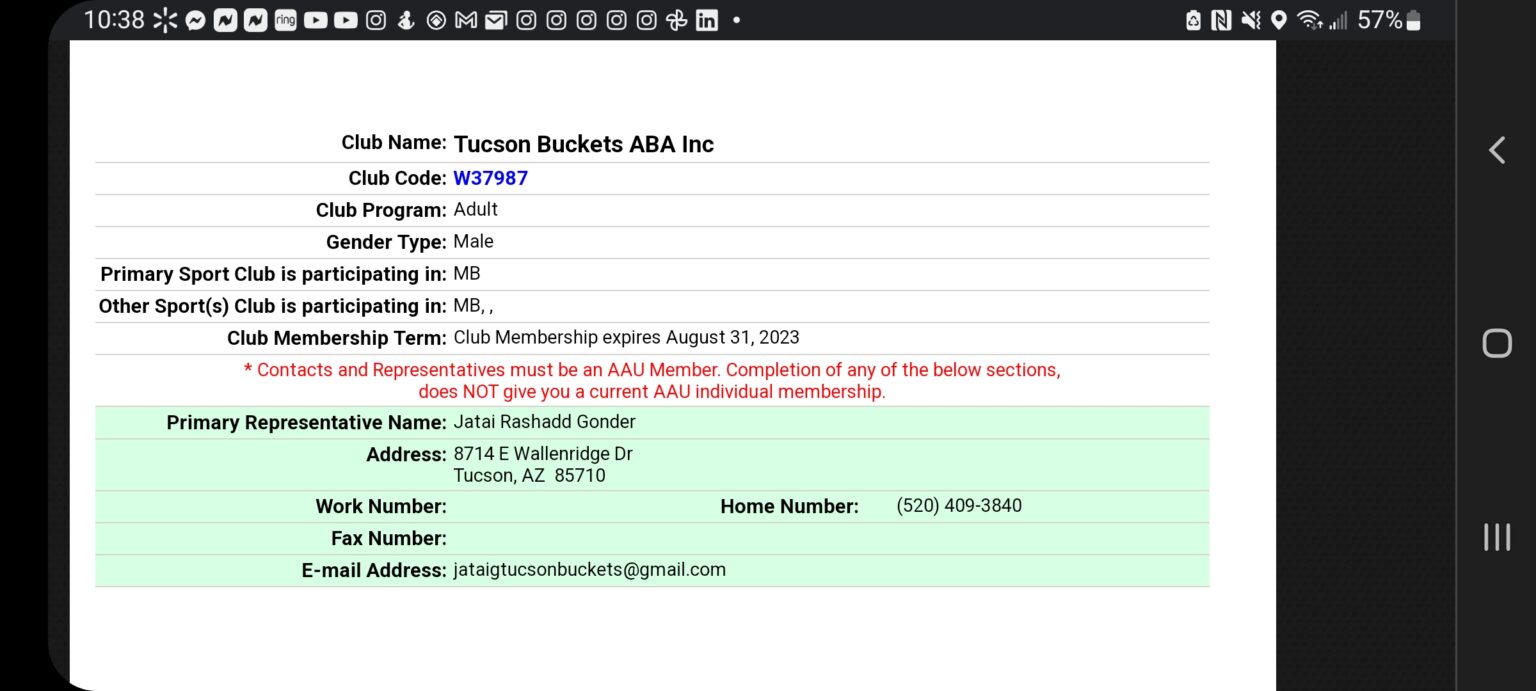The height and width of the screenshot is (691, 1536).
Task: Tap the YouTube notification icon beside Ring
Action: [x=316, y=20]
